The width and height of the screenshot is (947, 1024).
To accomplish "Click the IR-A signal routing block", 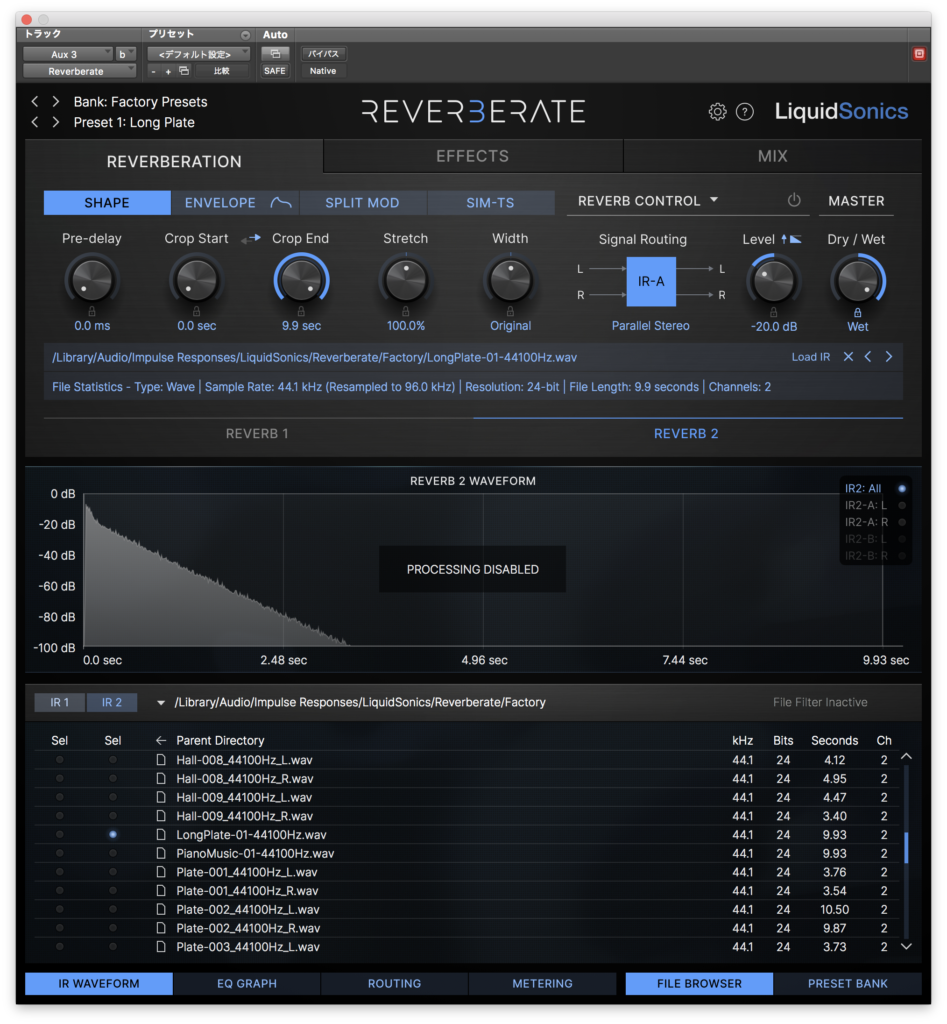I will [651, 282].
